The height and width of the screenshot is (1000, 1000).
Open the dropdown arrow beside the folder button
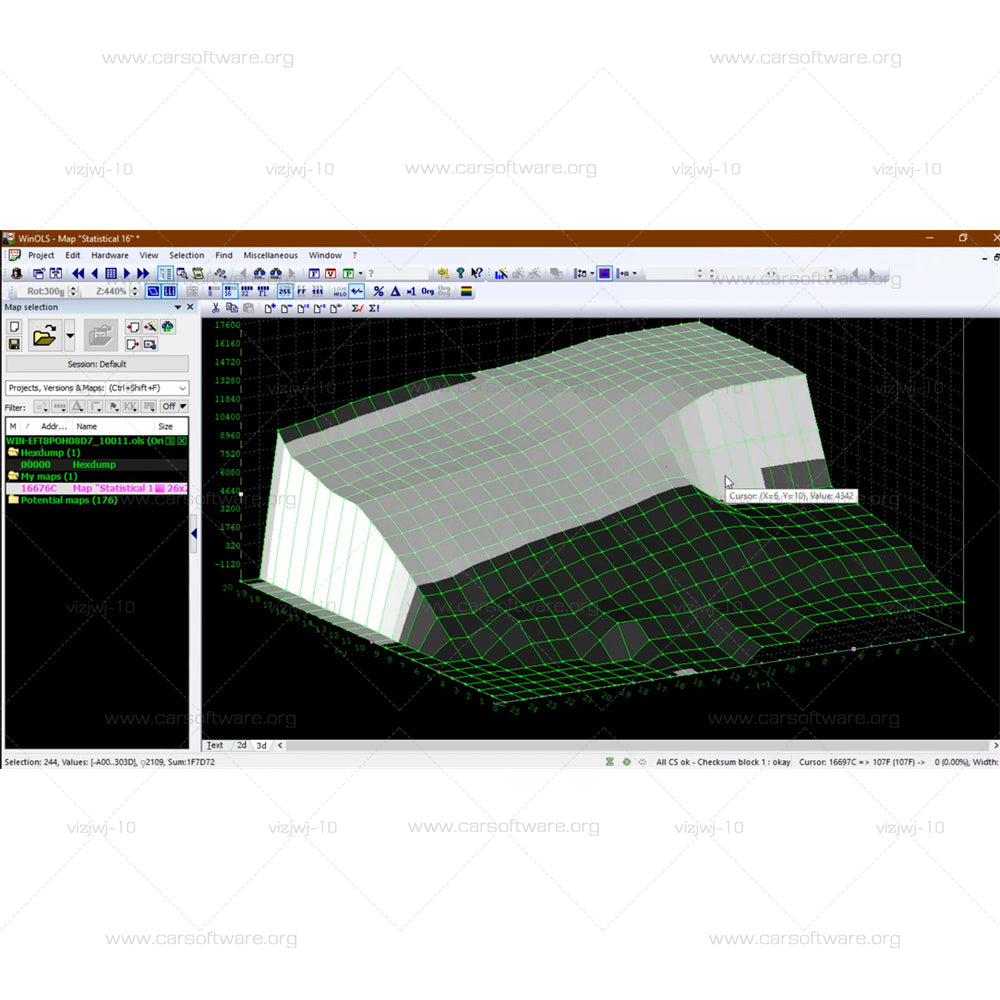70,335
